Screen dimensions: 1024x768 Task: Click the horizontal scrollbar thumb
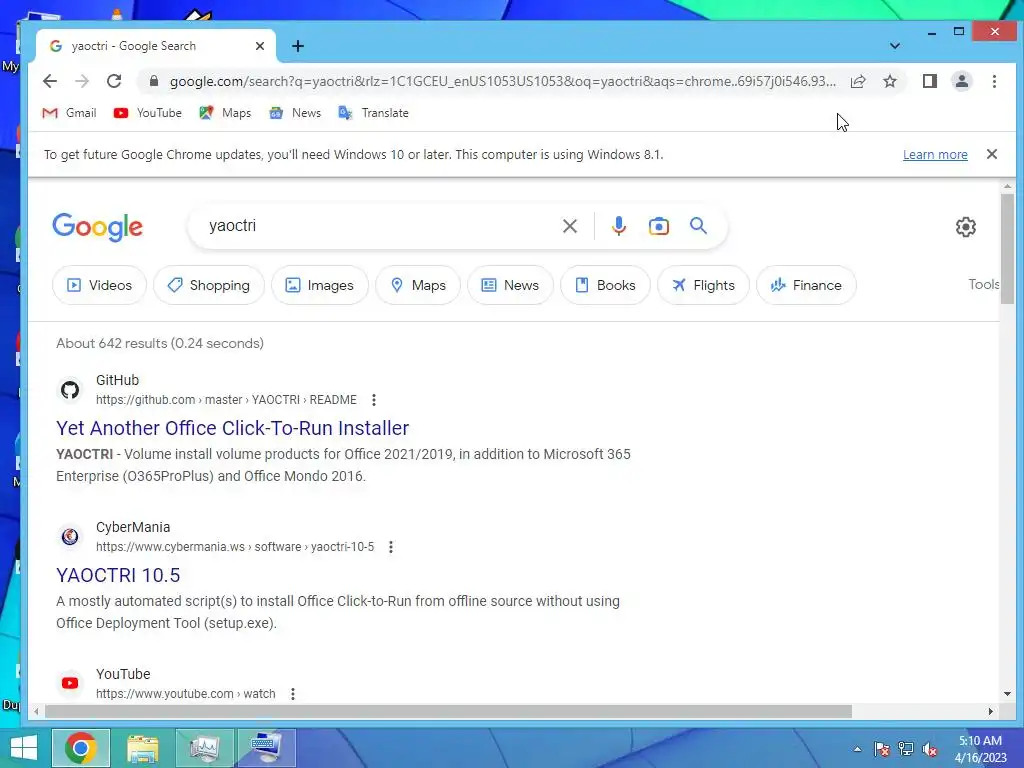point(448,711)
